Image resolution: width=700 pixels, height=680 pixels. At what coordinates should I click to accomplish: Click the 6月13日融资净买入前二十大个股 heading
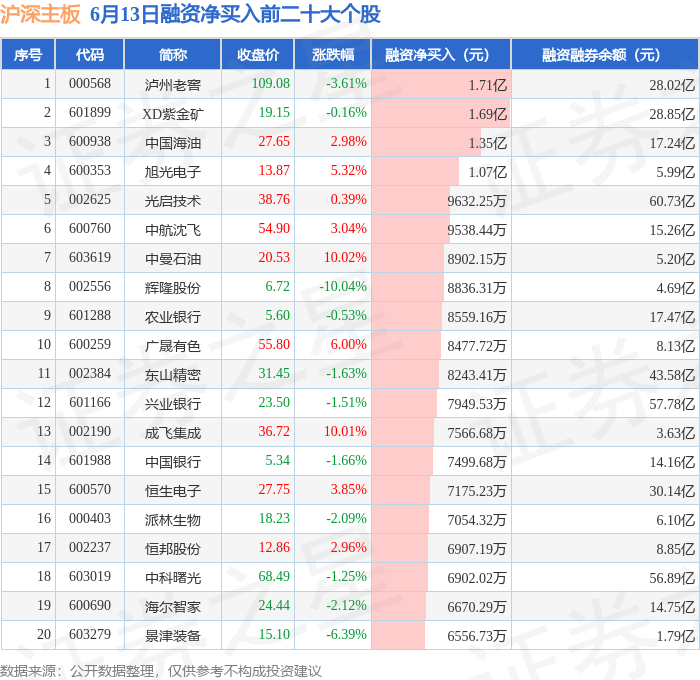(x=235, y=14)
